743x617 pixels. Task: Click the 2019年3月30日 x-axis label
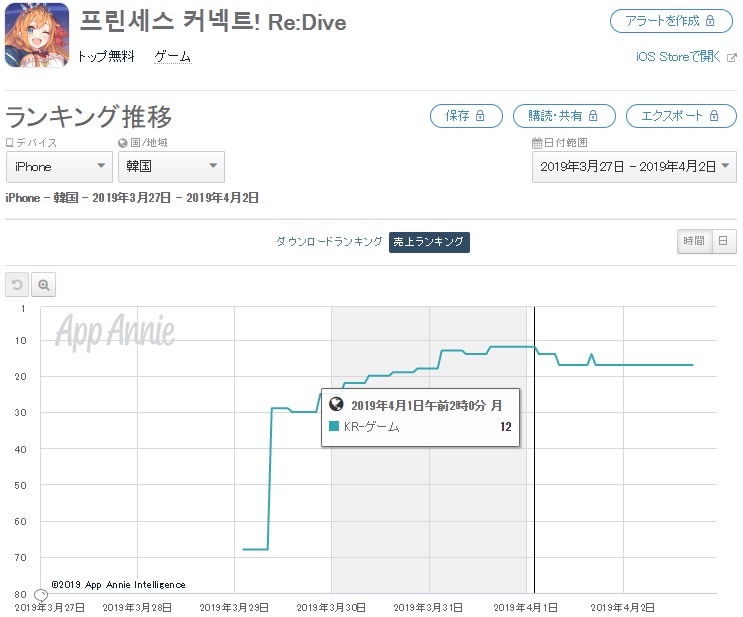(331, 608)
